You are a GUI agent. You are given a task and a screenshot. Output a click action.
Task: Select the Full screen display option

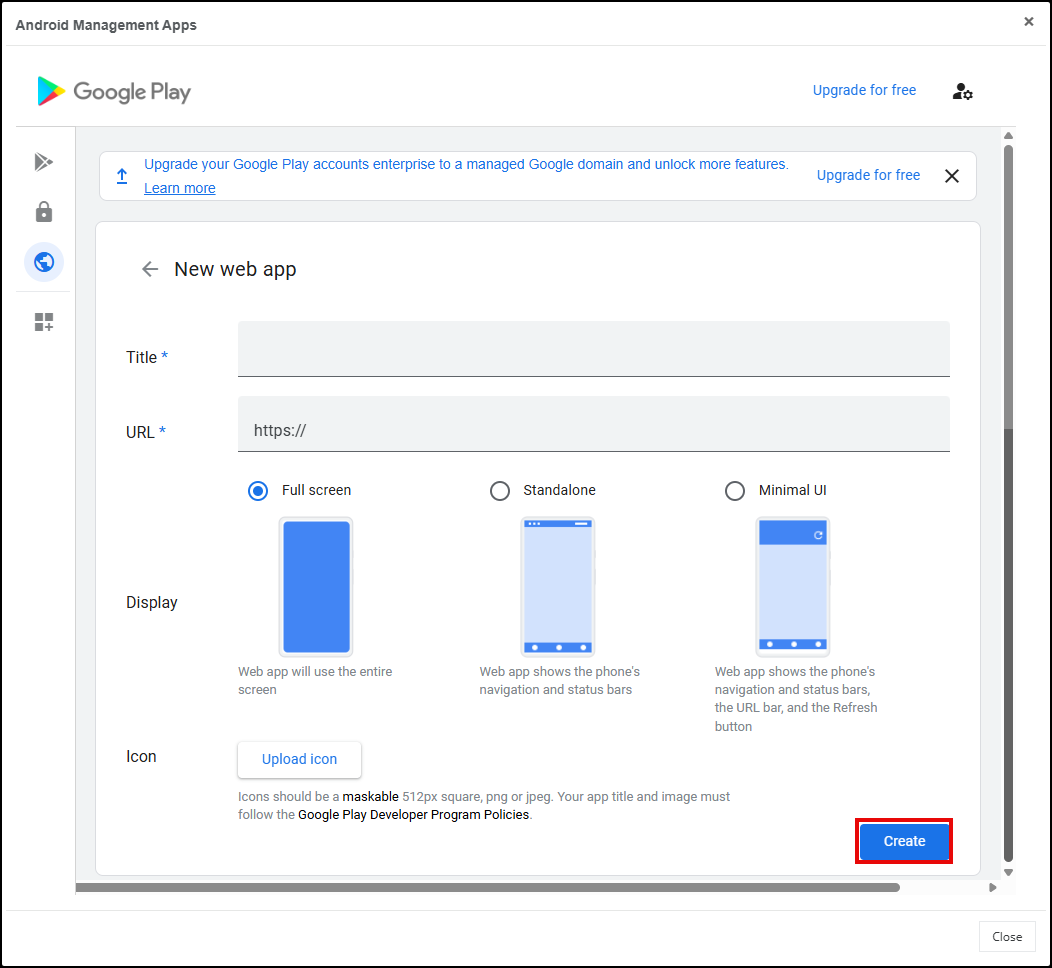(x=258, y=490)
